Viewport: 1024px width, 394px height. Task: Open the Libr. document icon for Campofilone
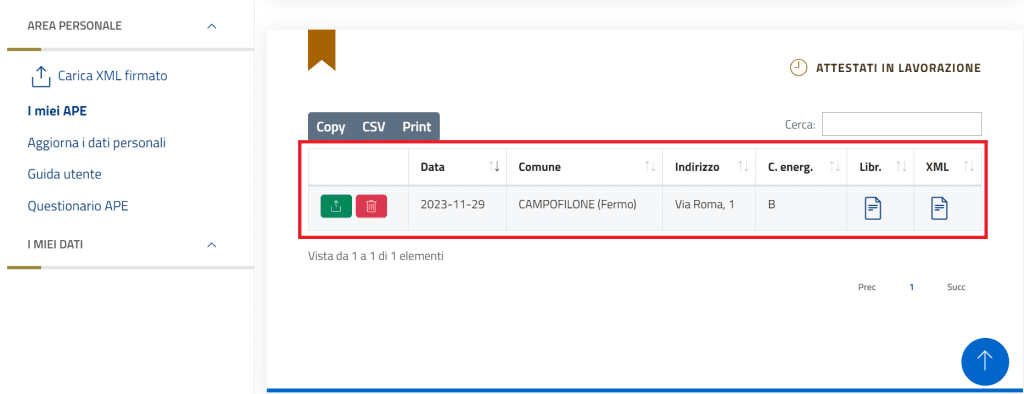(873, 208)
